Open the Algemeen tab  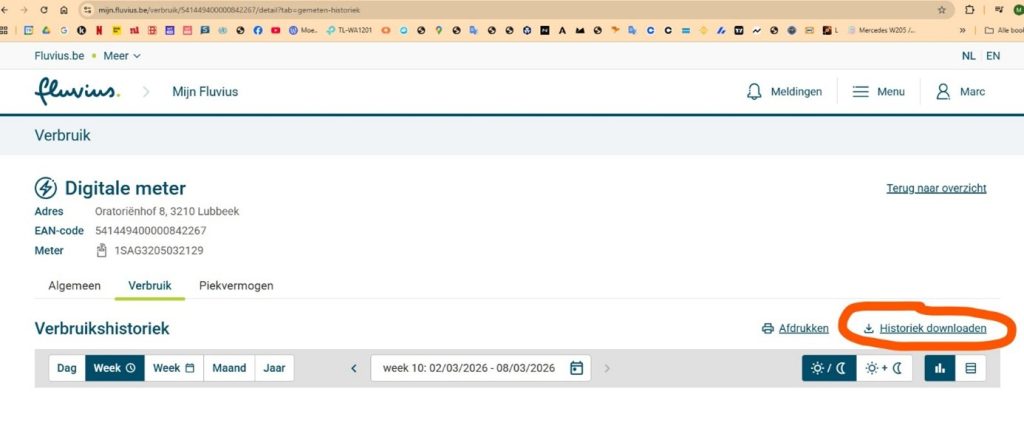point(74,285)
